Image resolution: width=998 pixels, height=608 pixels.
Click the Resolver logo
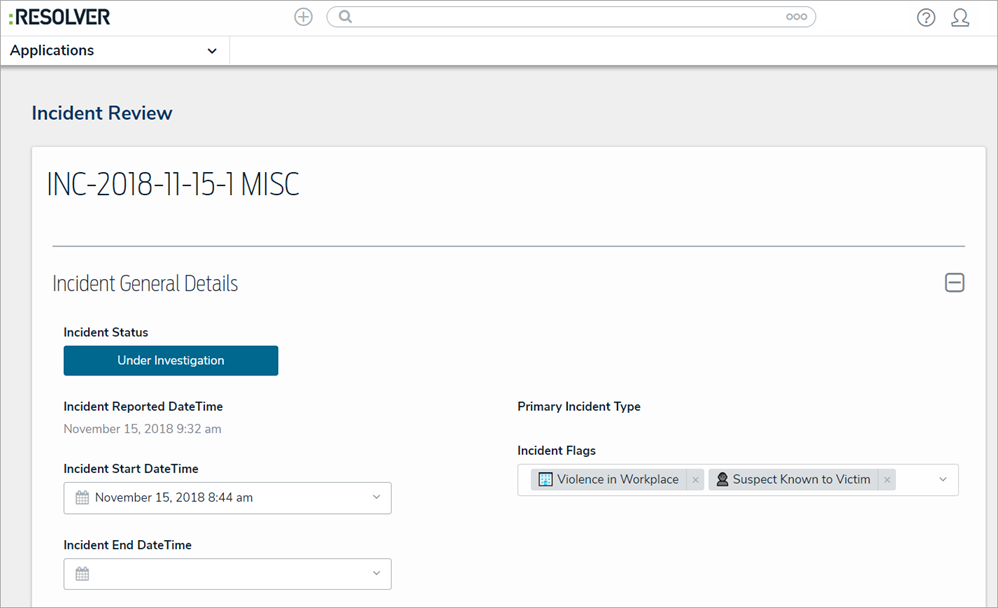(59, 17)
